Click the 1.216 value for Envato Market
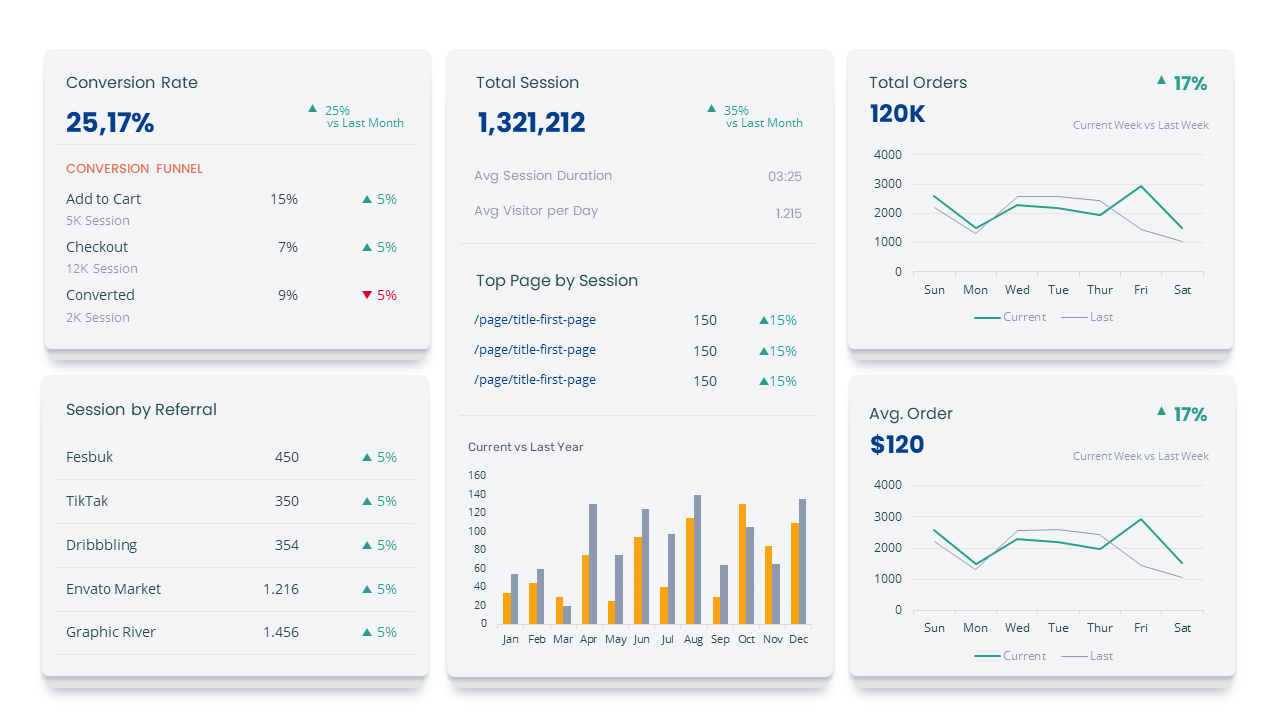 point(281,589)
